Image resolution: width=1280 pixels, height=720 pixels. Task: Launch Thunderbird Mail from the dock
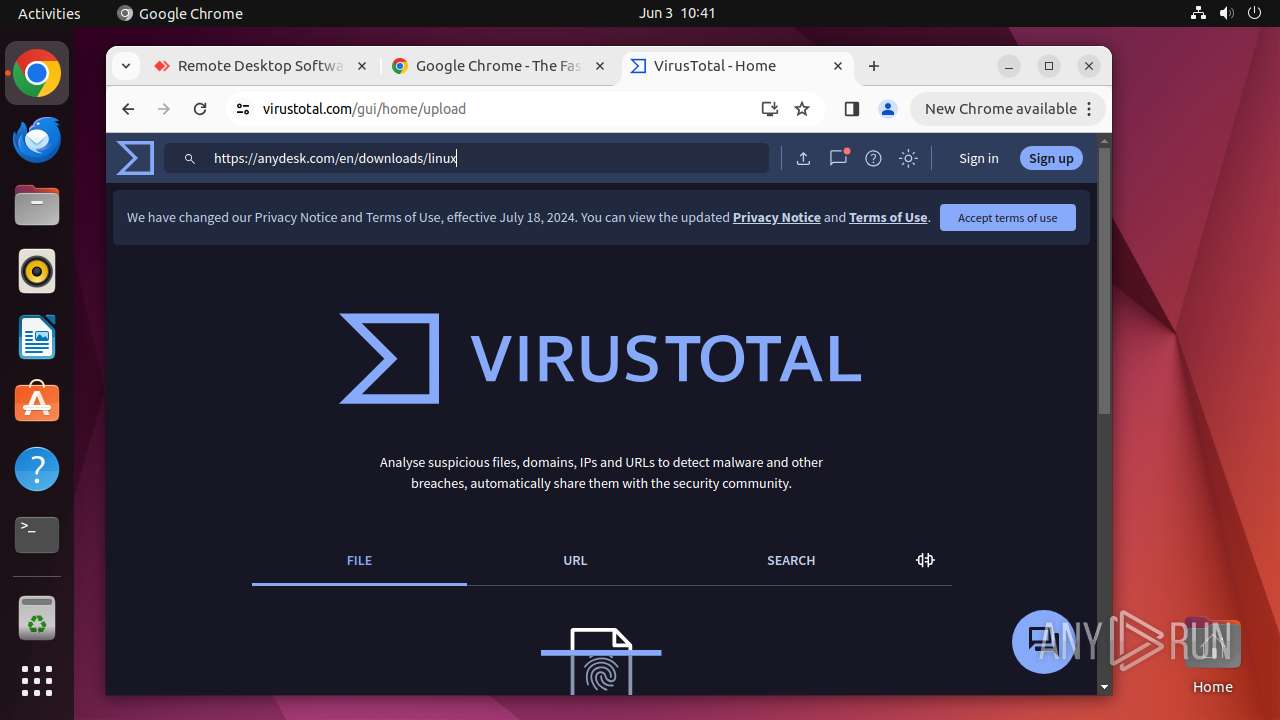[37, 139]
